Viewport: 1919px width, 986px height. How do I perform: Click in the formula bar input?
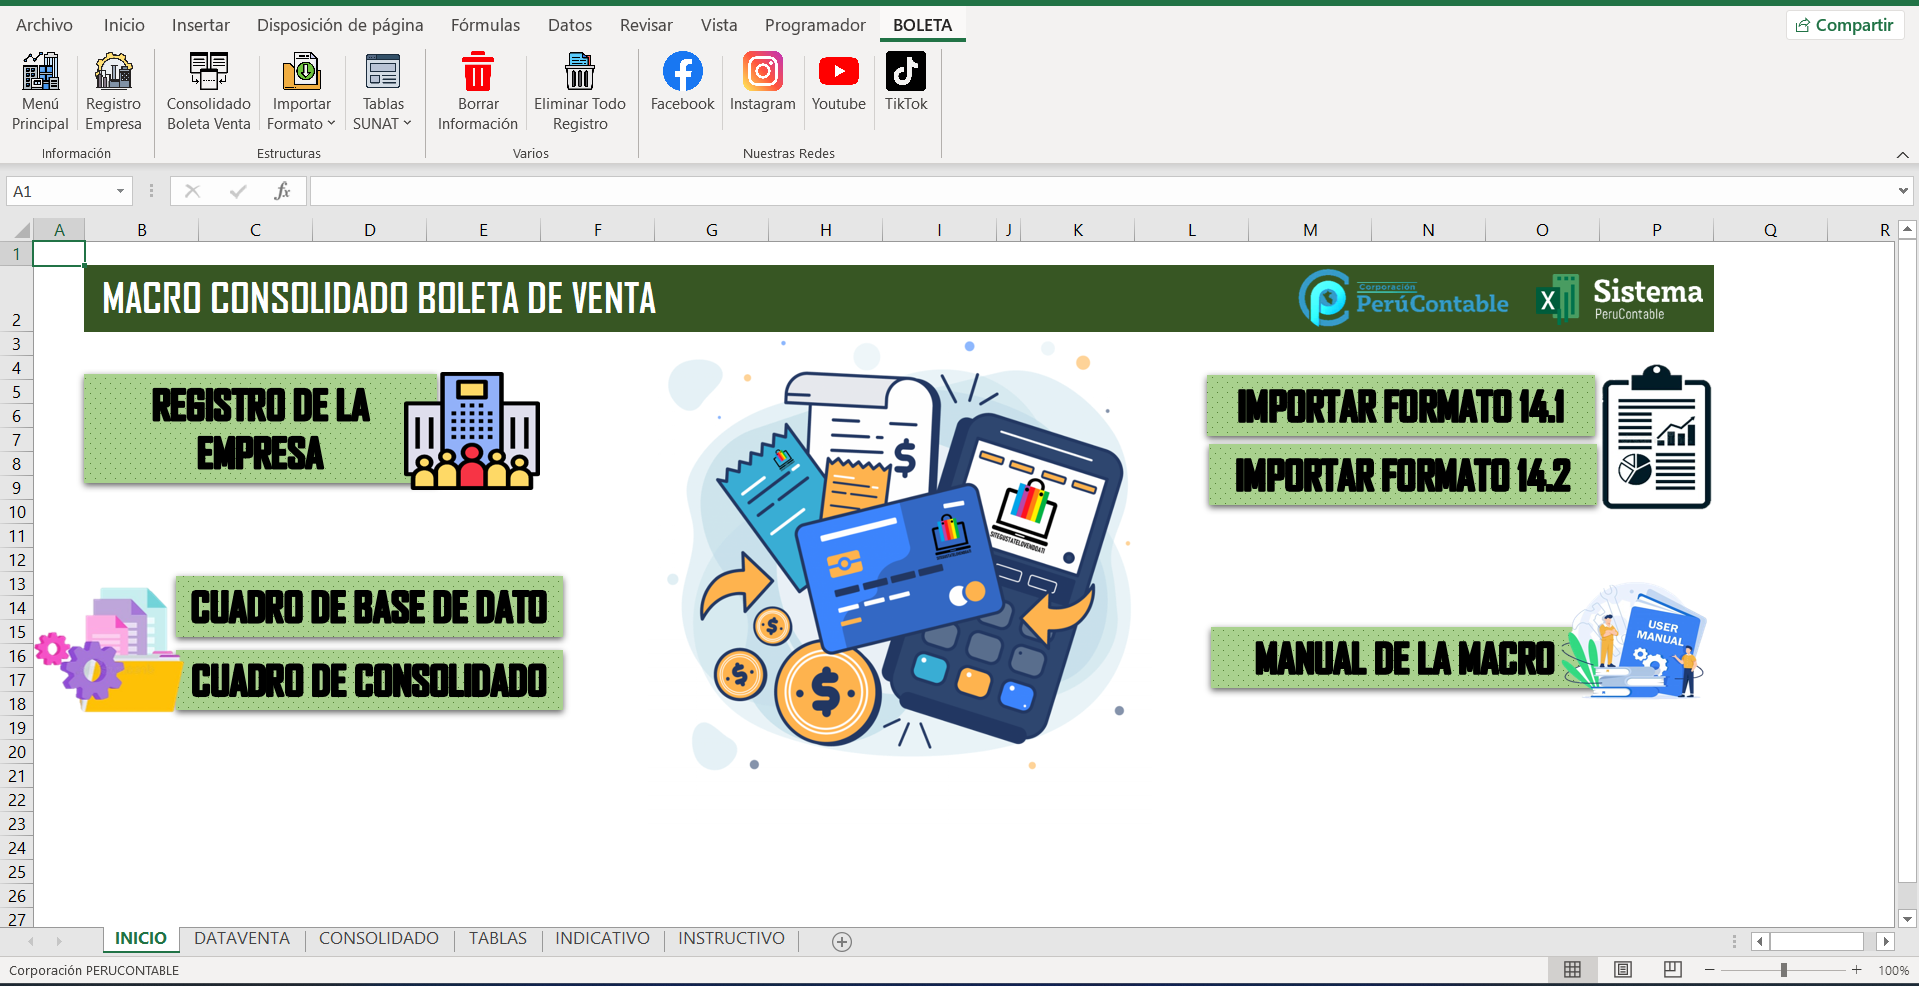1100,191
